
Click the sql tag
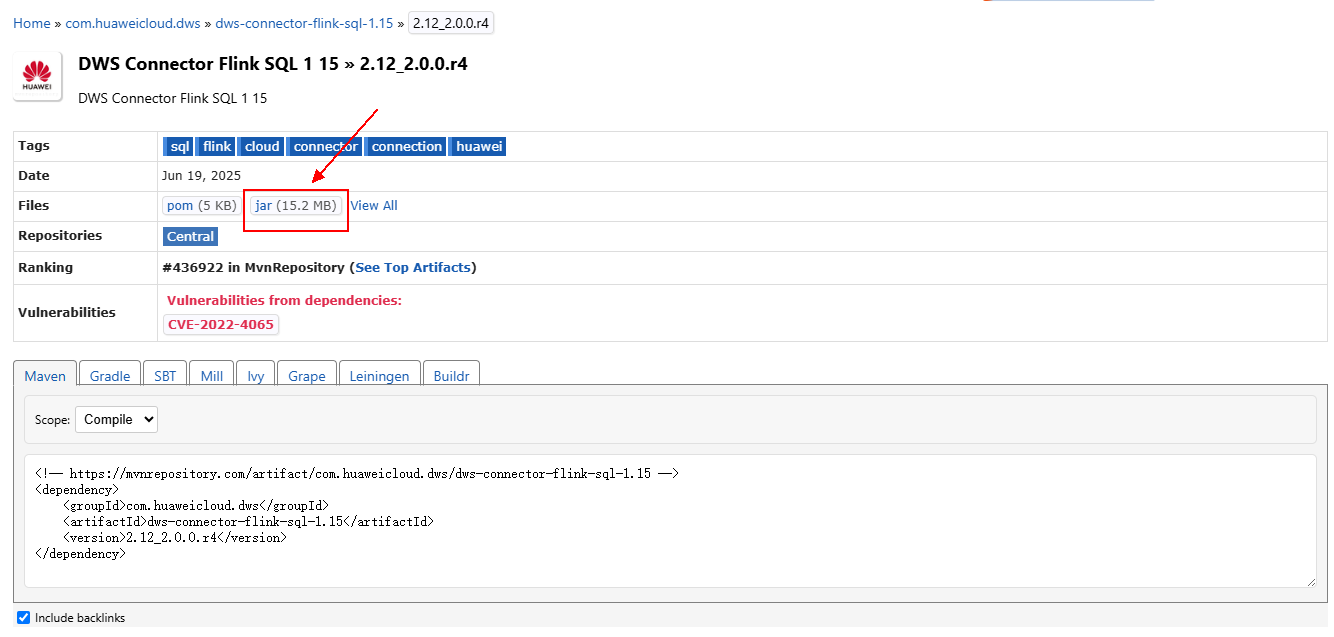point(178,146)
